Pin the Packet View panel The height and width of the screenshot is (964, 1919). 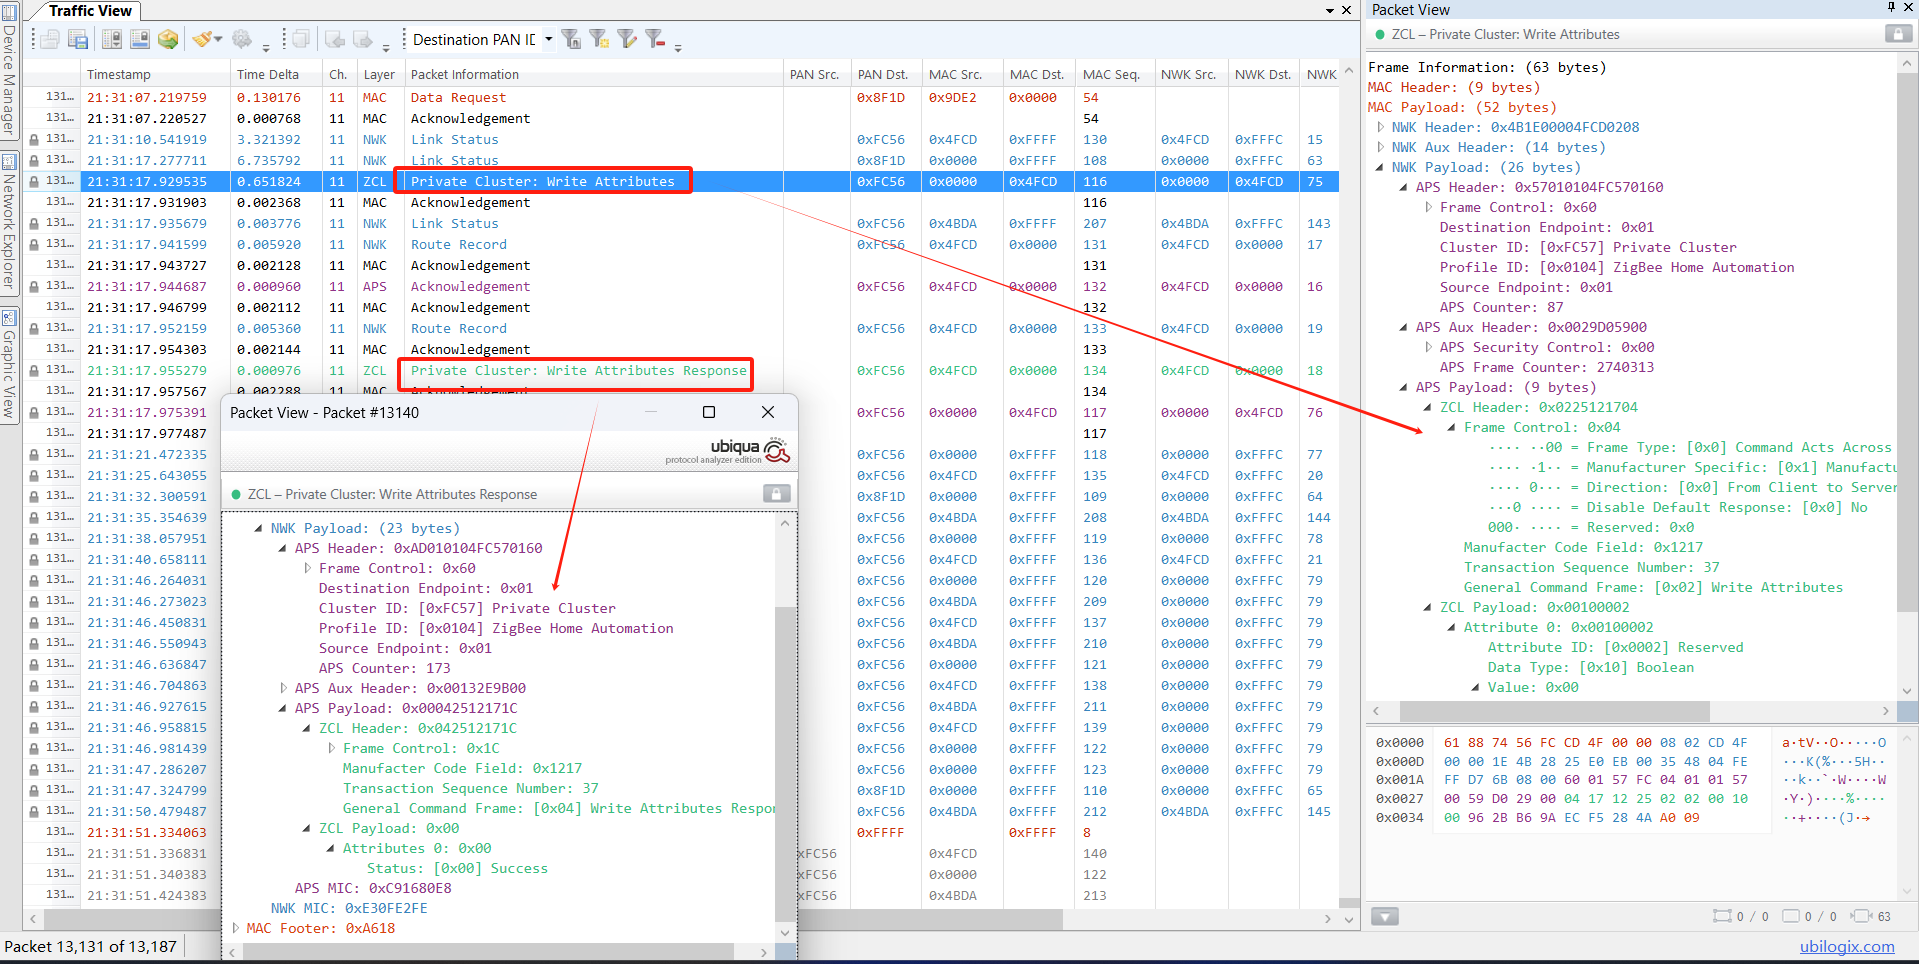tap(1891, 8)
